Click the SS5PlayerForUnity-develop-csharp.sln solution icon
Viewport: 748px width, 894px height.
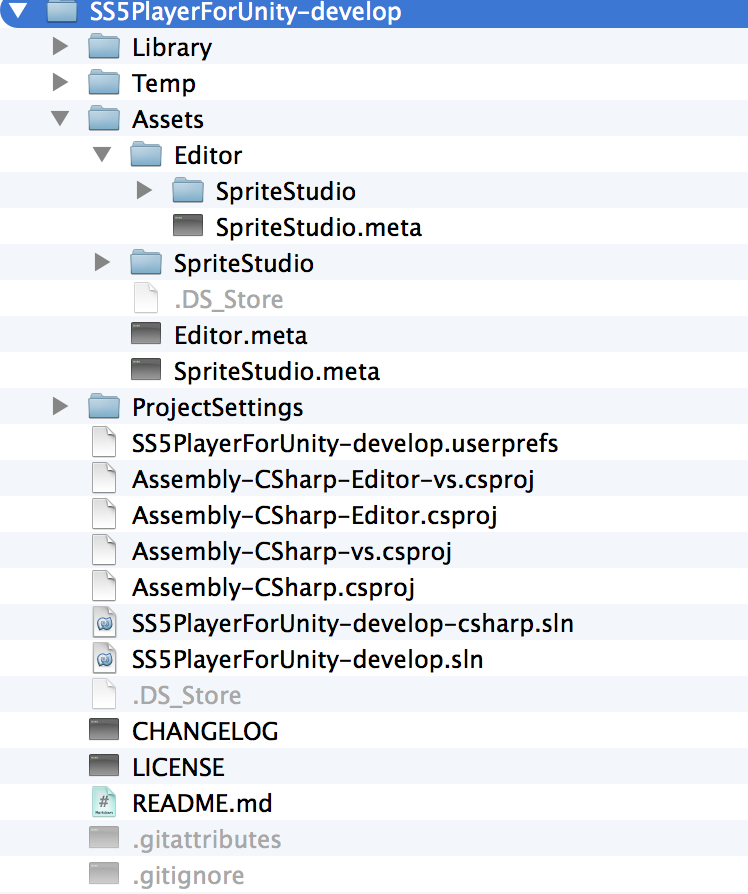104,623
